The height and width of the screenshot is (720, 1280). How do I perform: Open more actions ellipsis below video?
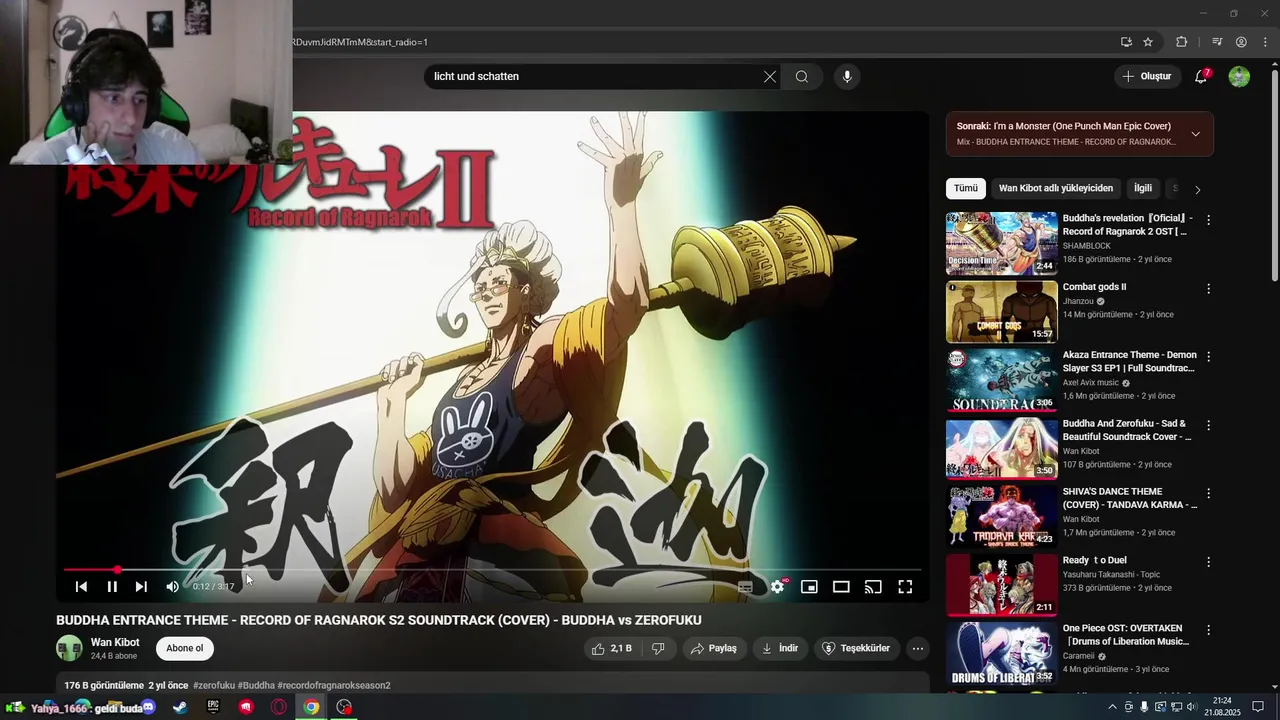pyautogui.click(x=918, y=648)
